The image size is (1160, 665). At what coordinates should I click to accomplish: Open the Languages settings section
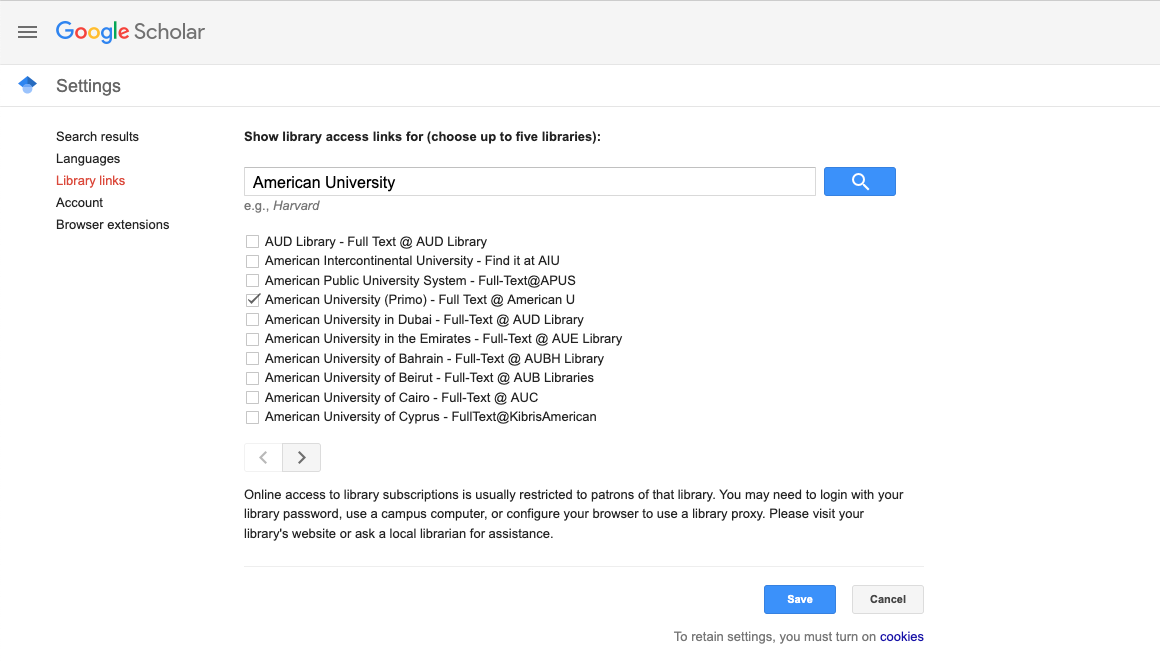coord(88,158)
